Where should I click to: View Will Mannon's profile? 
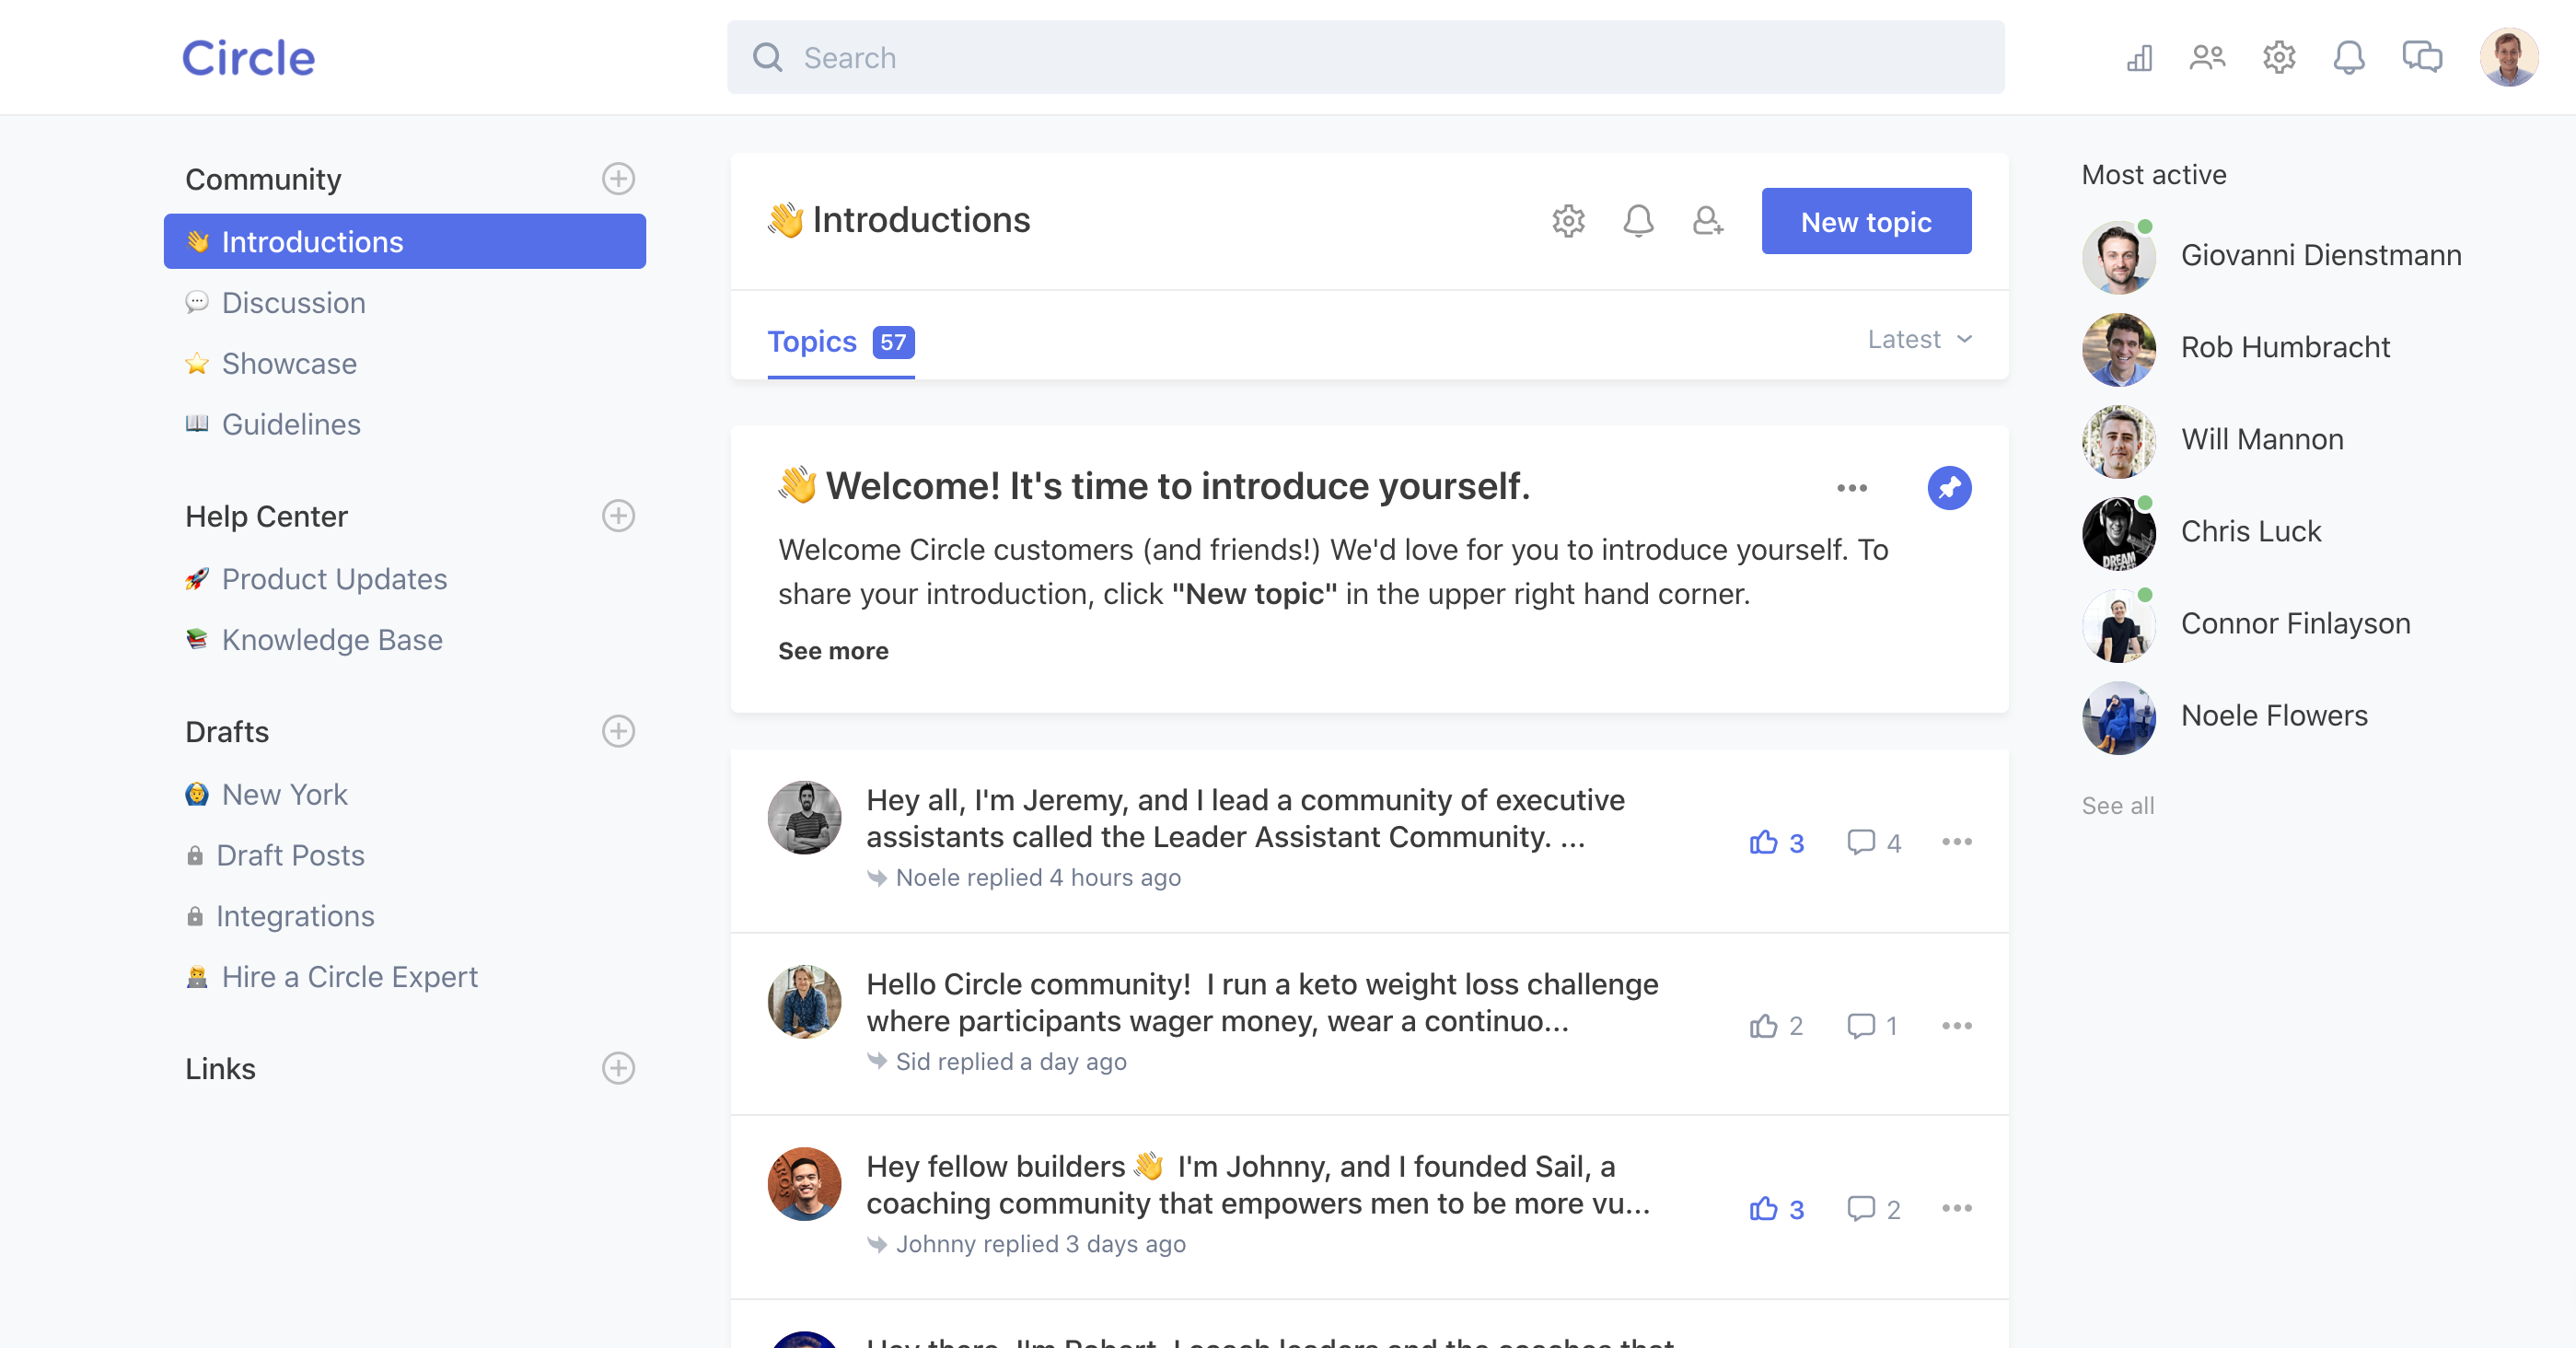2213,440
